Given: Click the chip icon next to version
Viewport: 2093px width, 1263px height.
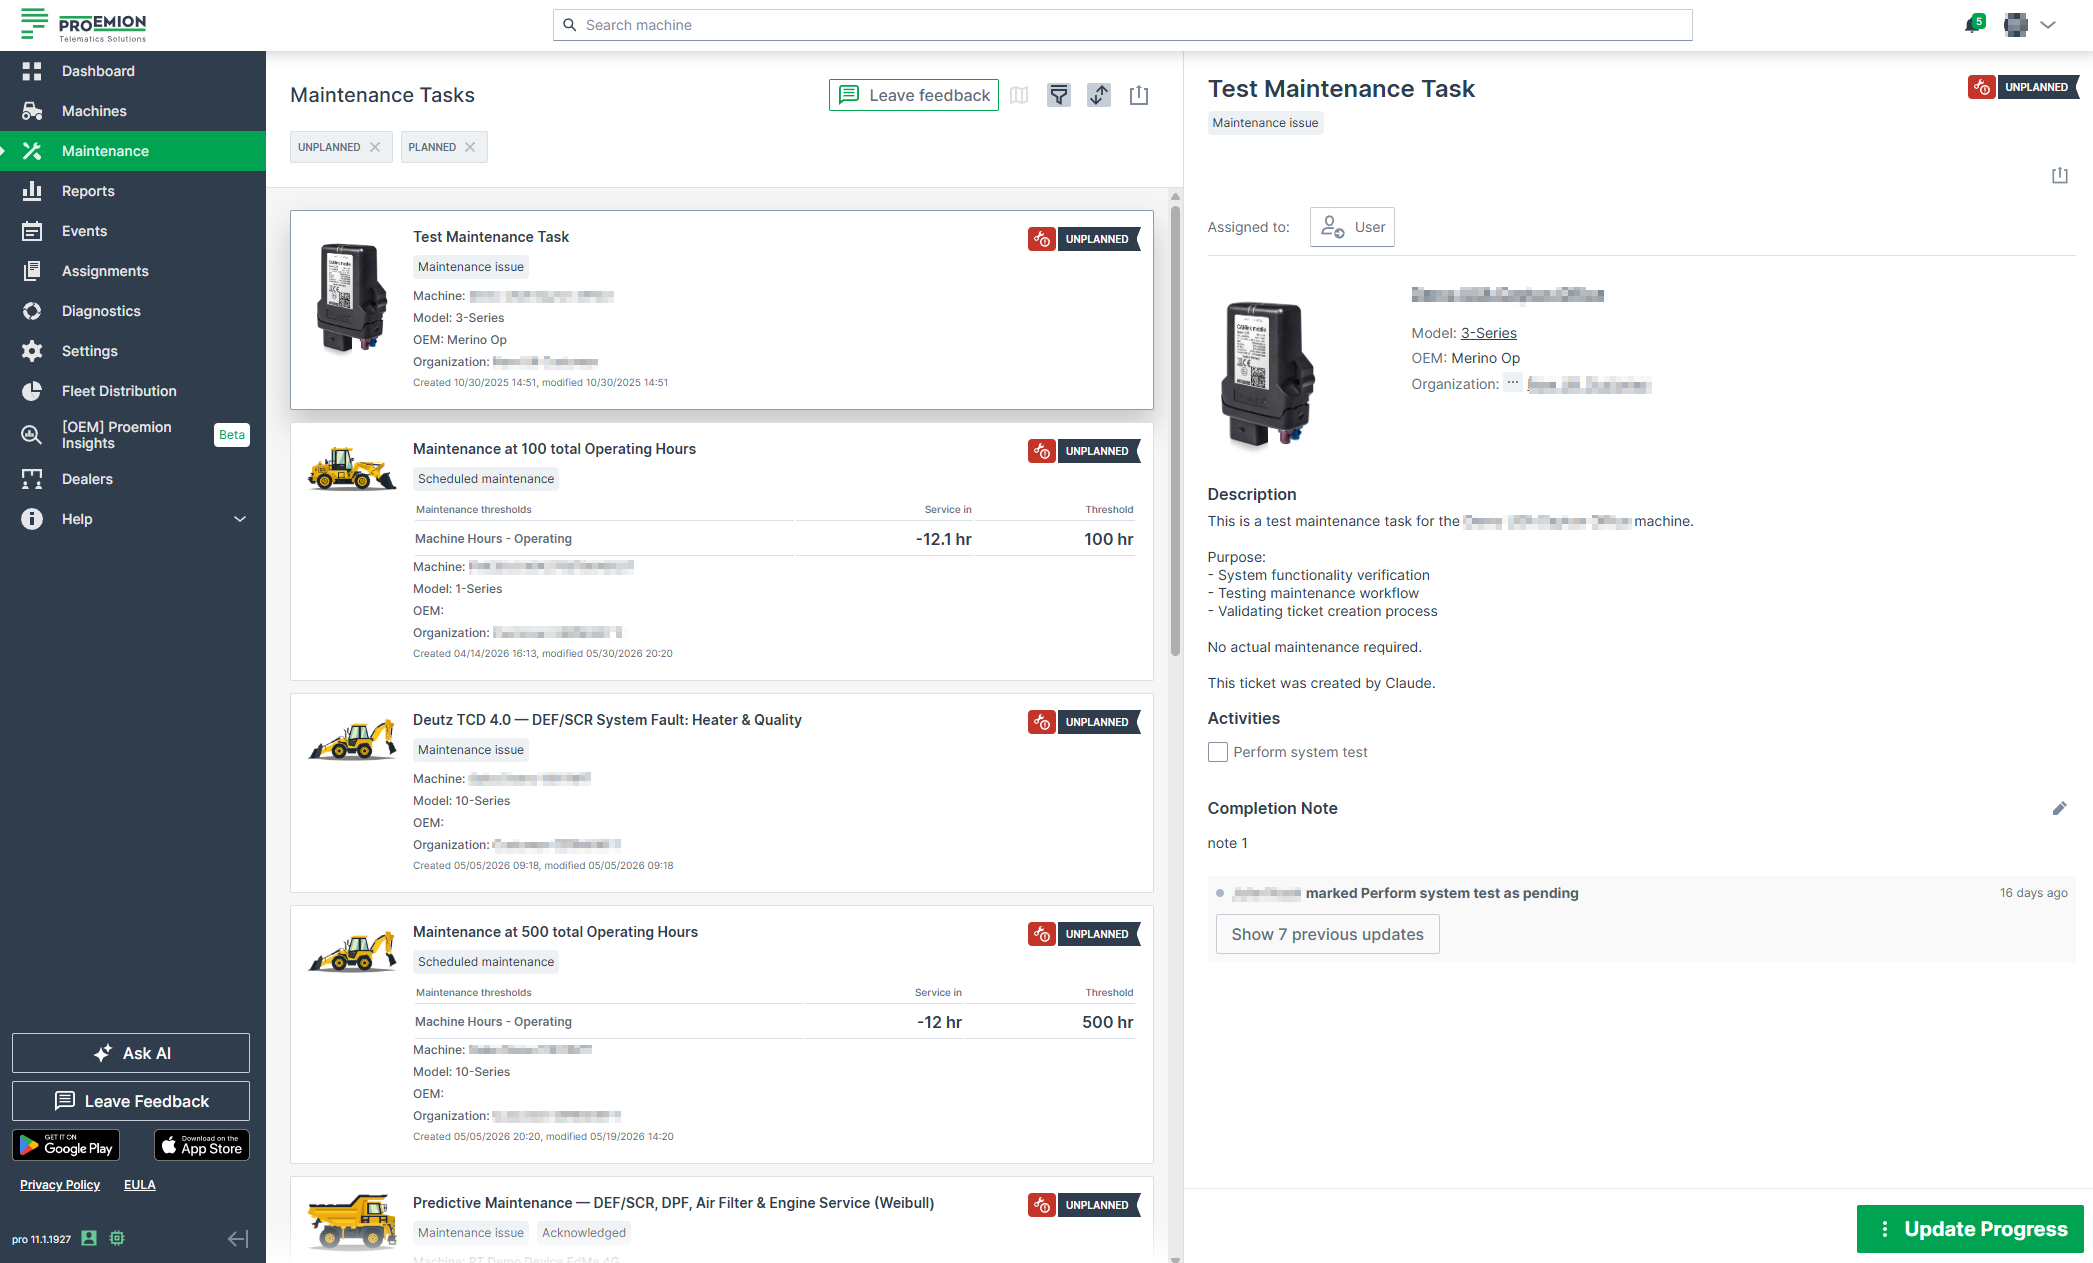Looking at the screenshot, I should pos(117,1238).
